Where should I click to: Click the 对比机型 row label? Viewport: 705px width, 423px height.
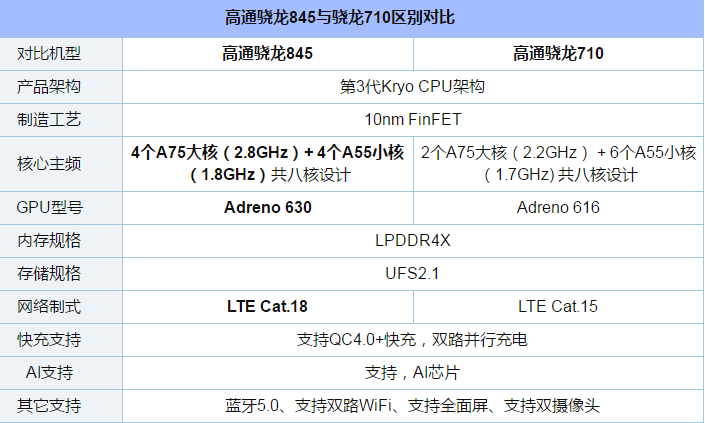[49, 54]
